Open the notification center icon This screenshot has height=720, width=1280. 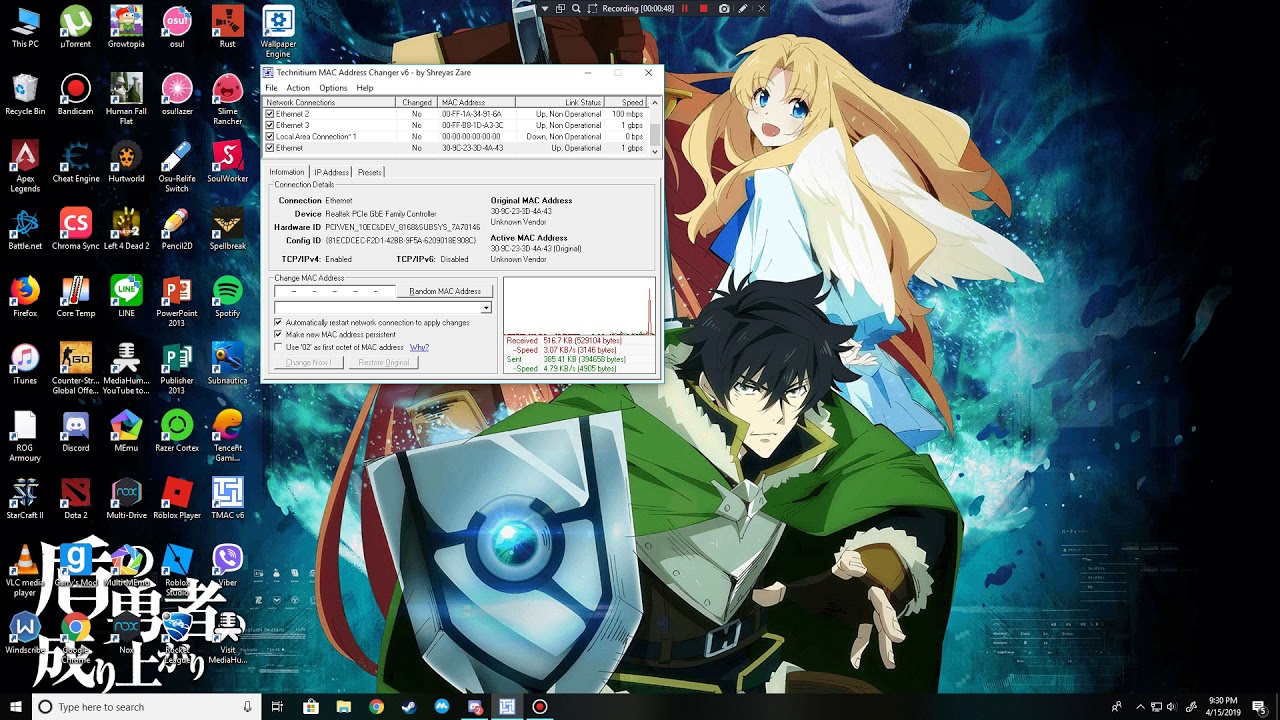1260,707
